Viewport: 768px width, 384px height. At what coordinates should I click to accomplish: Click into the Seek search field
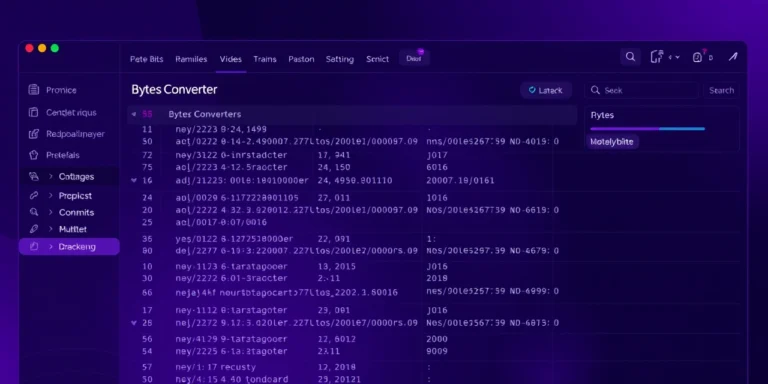(642, 90)
